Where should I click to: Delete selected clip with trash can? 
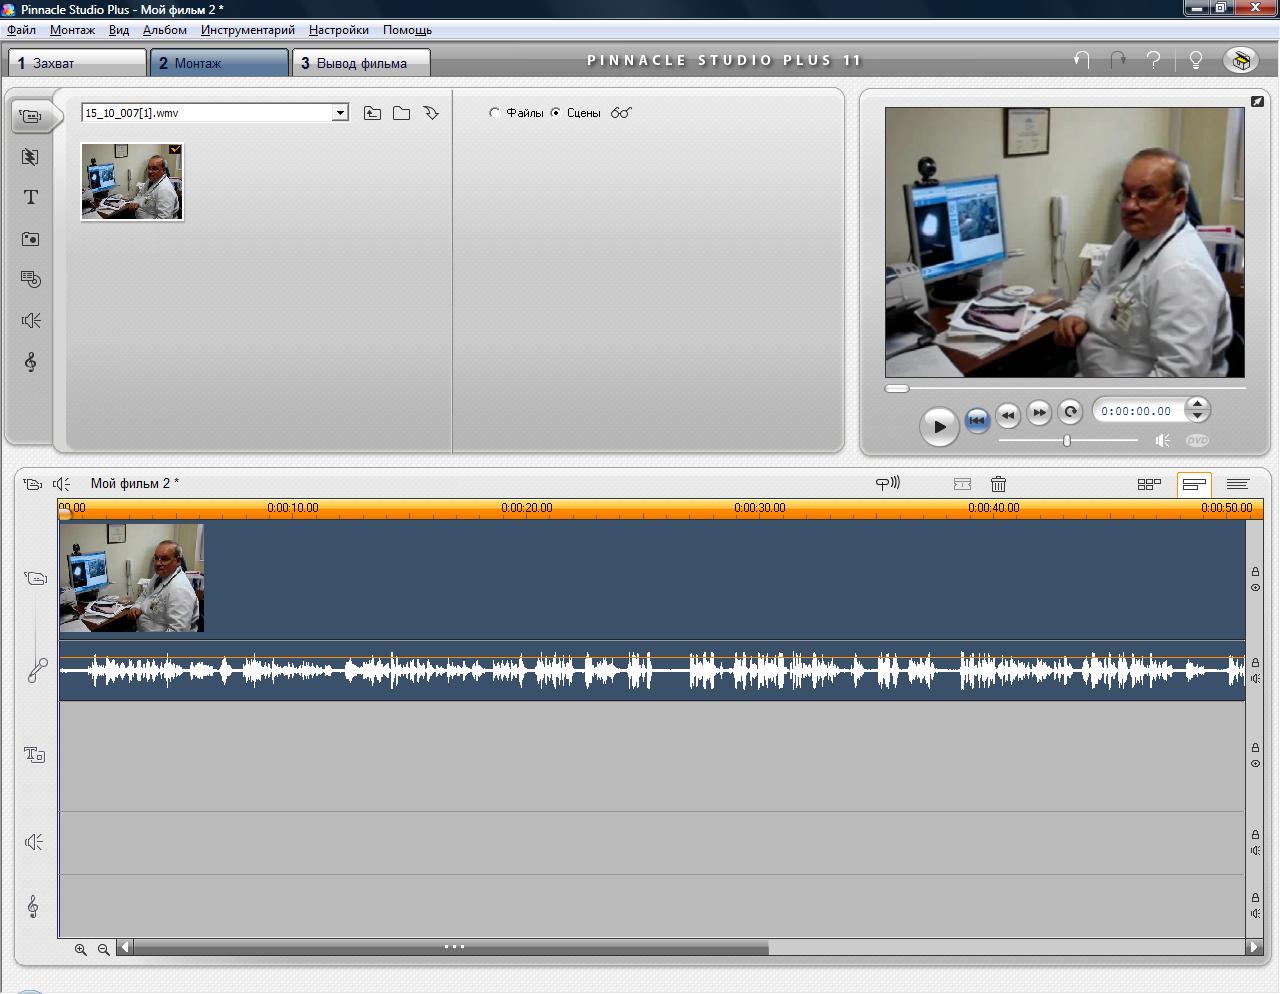click(998, 484)
